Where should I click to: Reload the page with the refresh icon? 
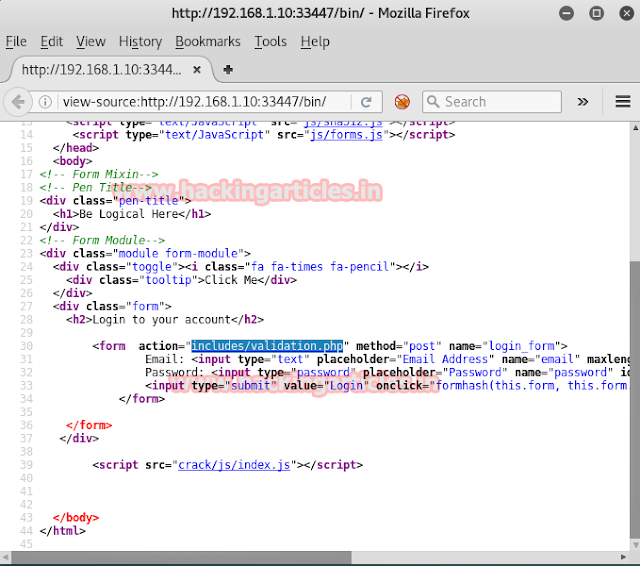pos(366,102)
